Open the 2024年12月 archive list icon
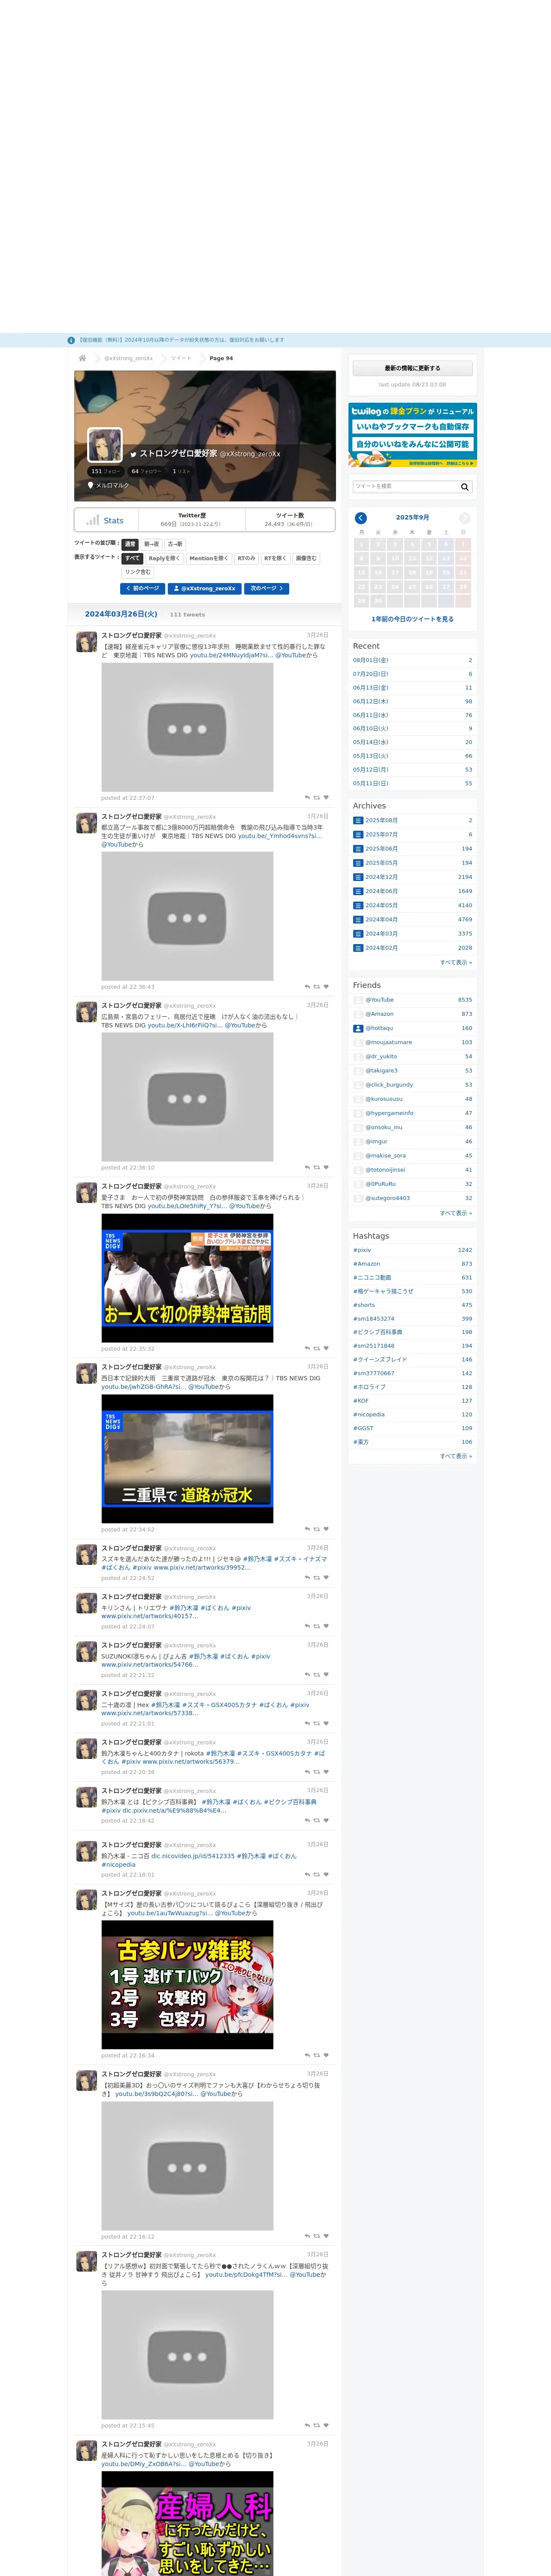Image resolution: width=551 pixels, height=2576 pixels. point(358,877)
